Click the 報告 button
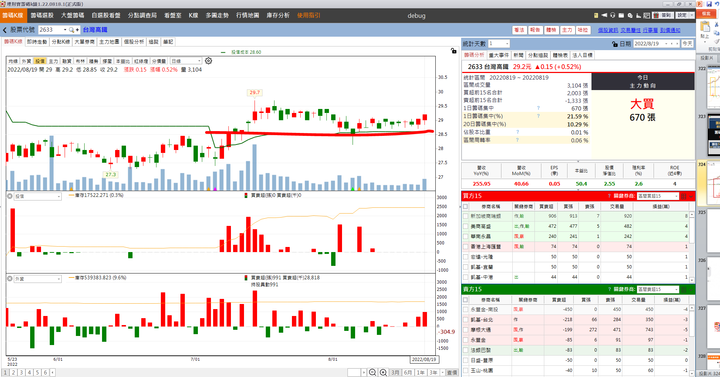 535,30
